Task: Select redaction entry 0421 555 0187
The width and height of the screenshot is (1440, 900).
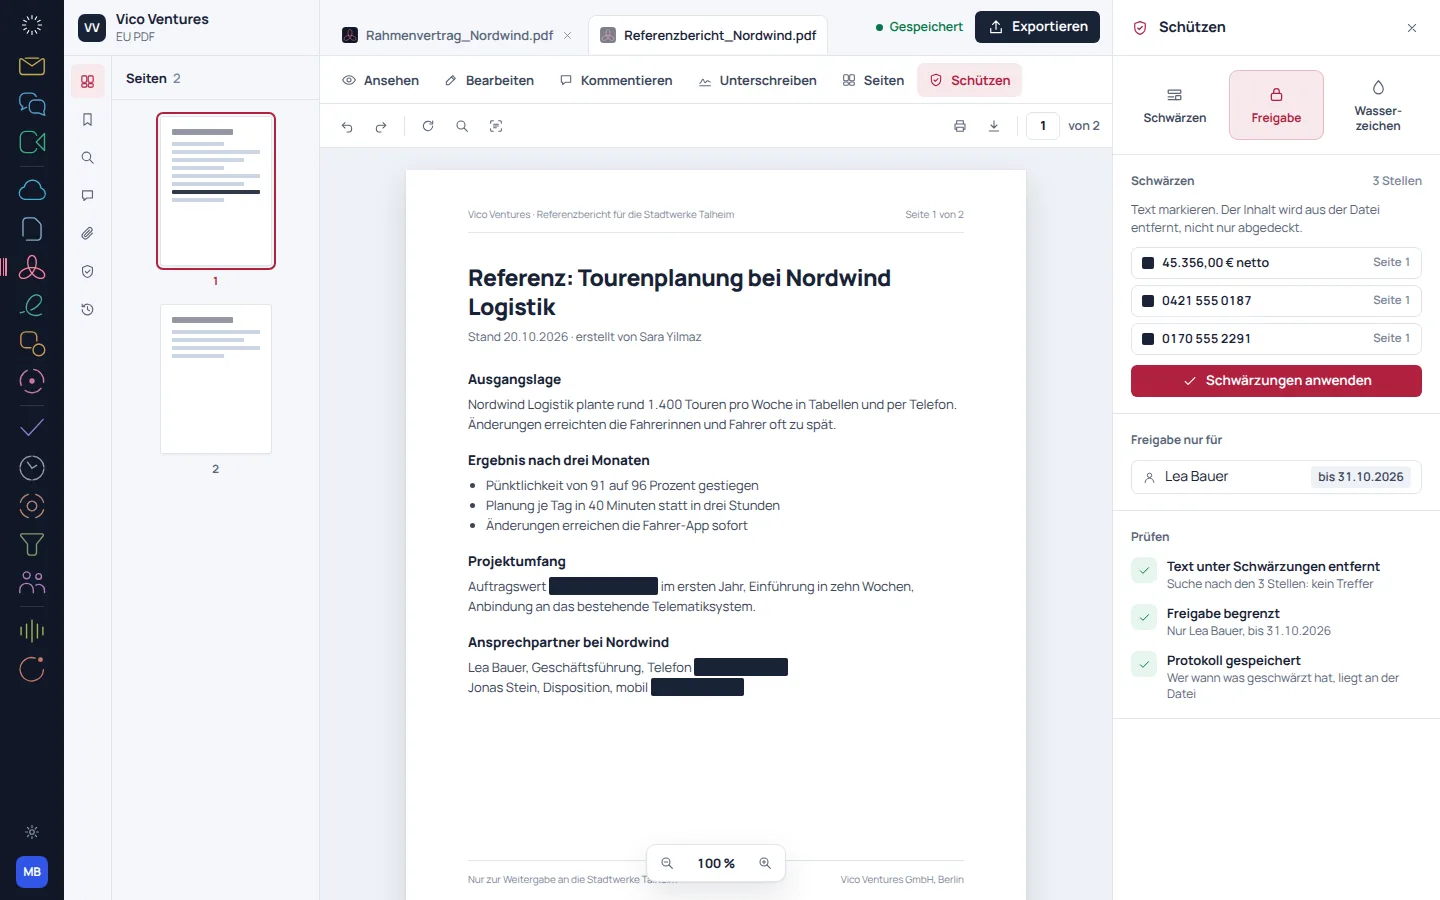Action: [1276, 301]
